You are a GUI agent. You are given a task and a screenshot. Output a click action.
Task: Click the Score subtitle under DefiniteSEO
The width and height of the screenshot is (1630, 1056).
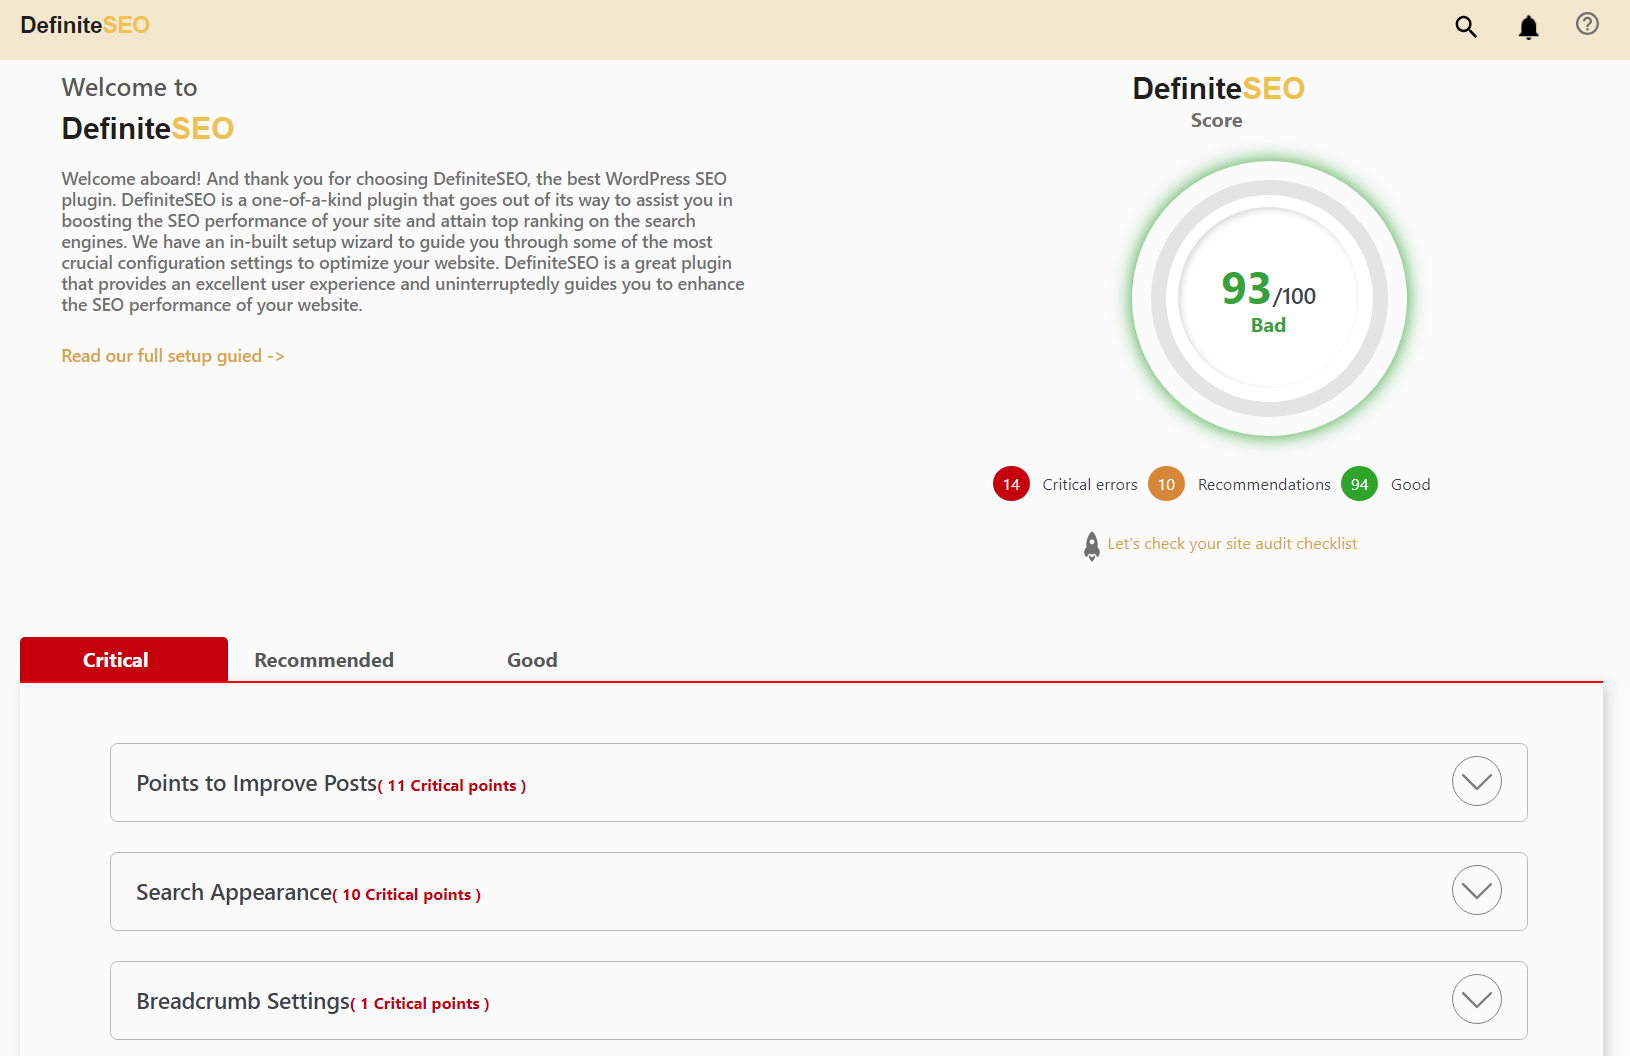tap(1217, 120)
